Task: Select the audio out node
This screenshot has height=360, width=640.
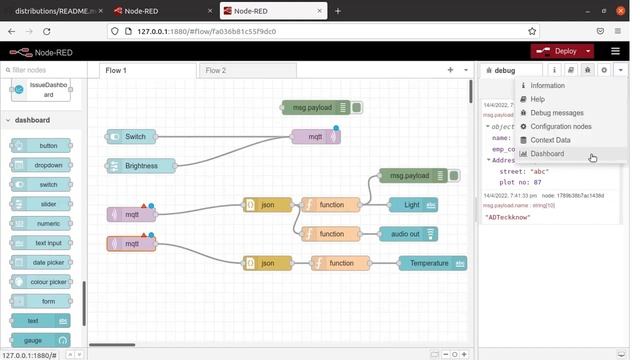Action: (x=408, y=234)
